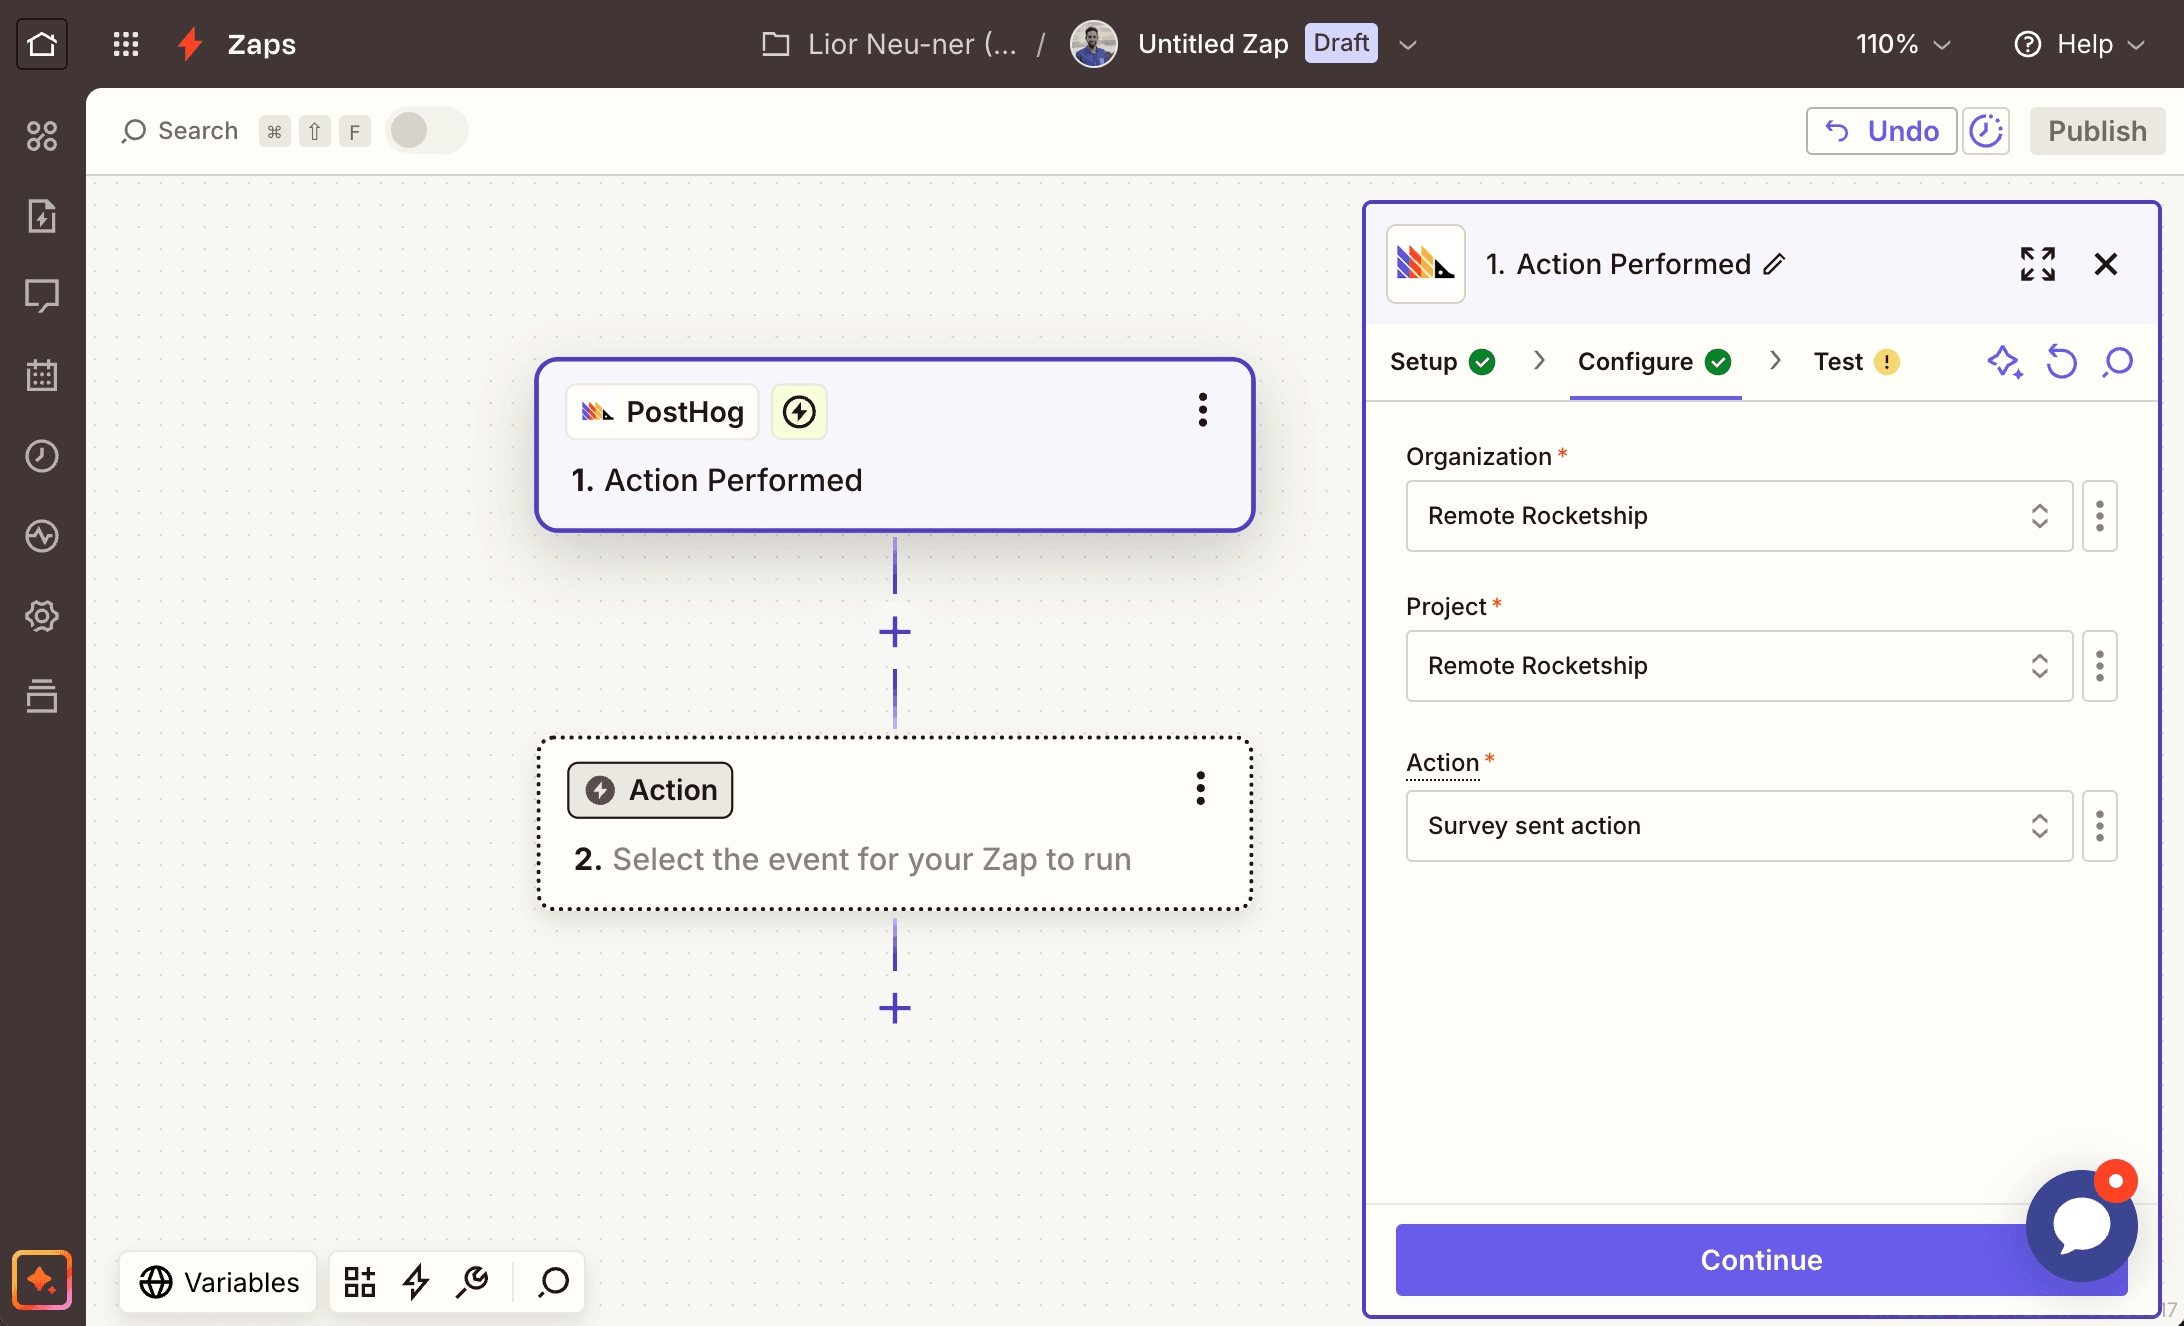2184x1326 pixels.
Task: Open the 110% zoom dropdown
Action: (x=1903, y=44)
